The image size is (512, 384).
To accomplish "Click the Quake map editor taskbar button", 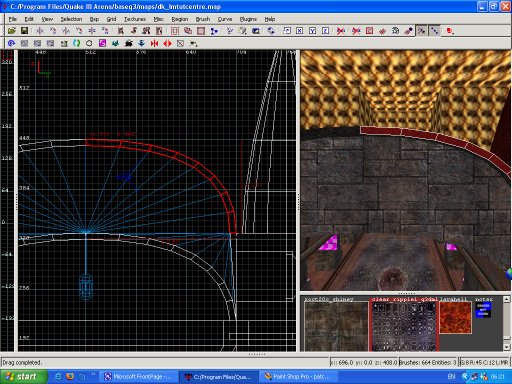I will click(x=219, y=377).
